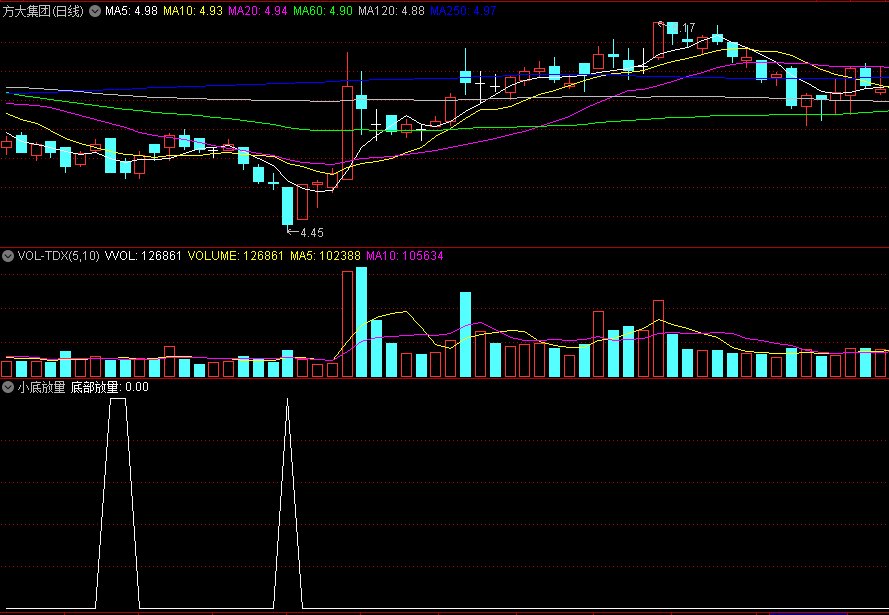Viewport: 889px width, 615px height.
Task: Select the MA120: 4.88 label
Action: (x=392, y=10)
